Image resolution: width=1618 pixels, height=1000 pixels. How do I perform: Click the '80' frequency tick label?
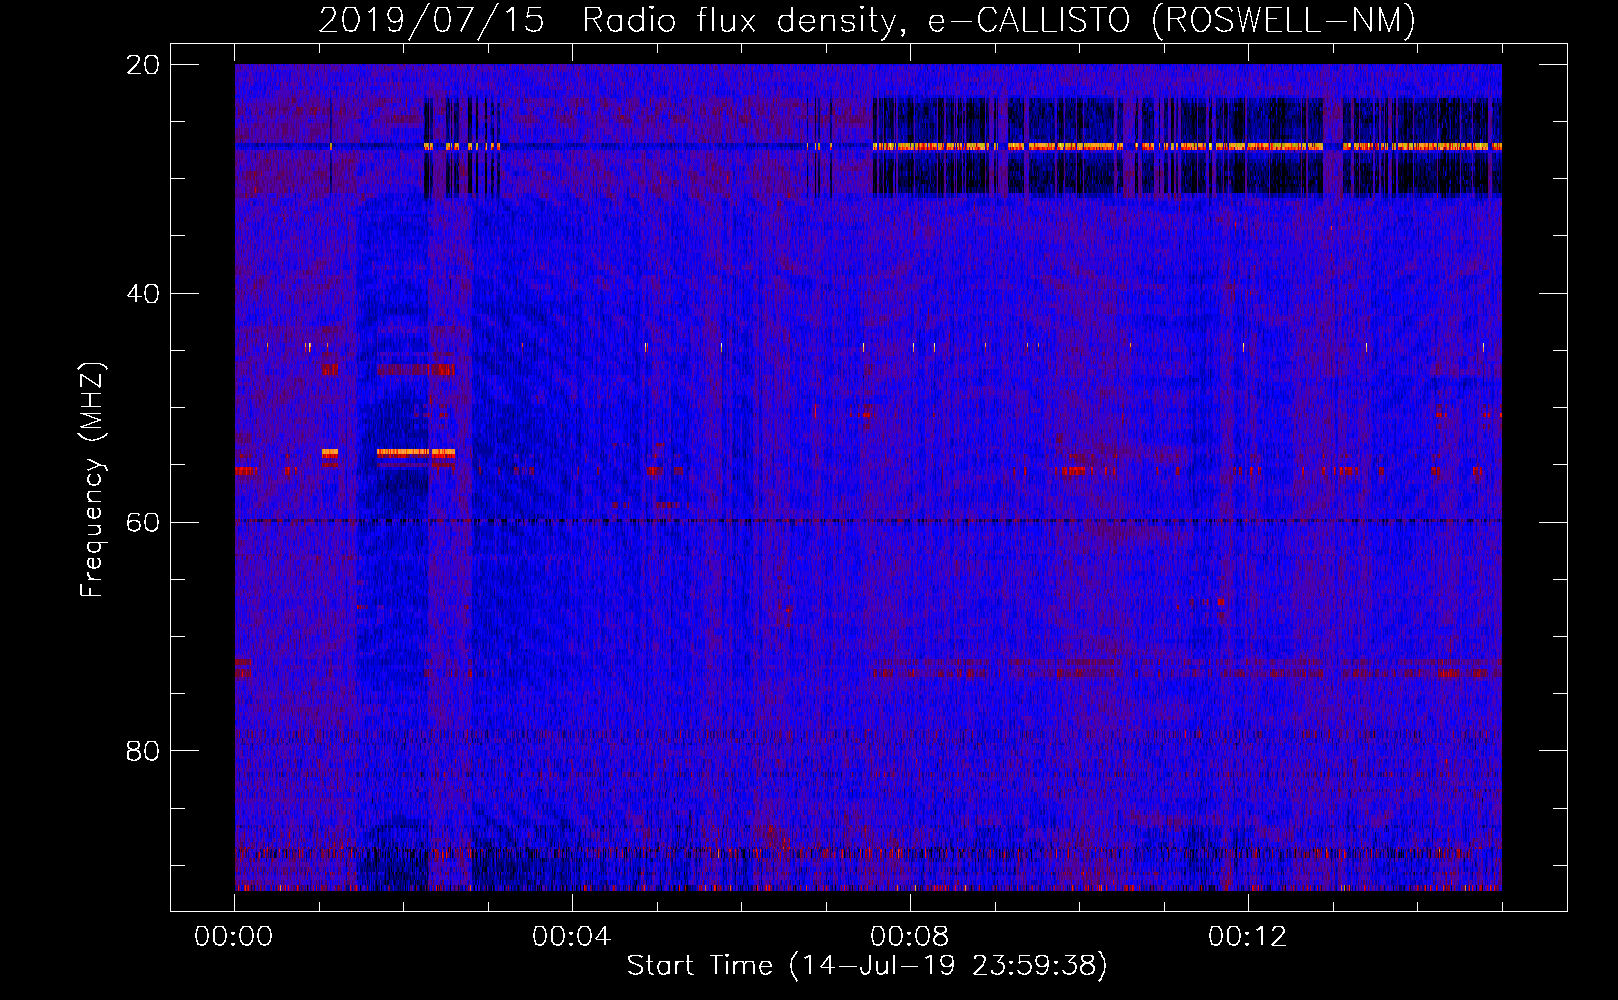[x=143, y=751]
